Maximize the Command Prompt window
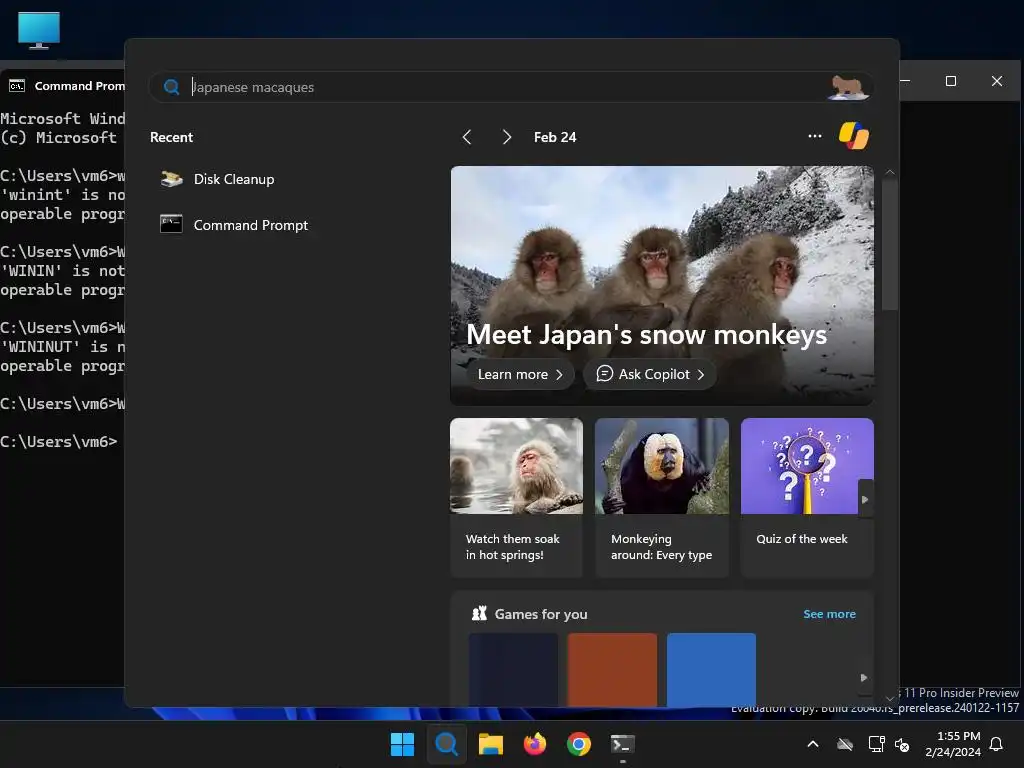The height and width of the screenshot is (768, 1024). 951,81
